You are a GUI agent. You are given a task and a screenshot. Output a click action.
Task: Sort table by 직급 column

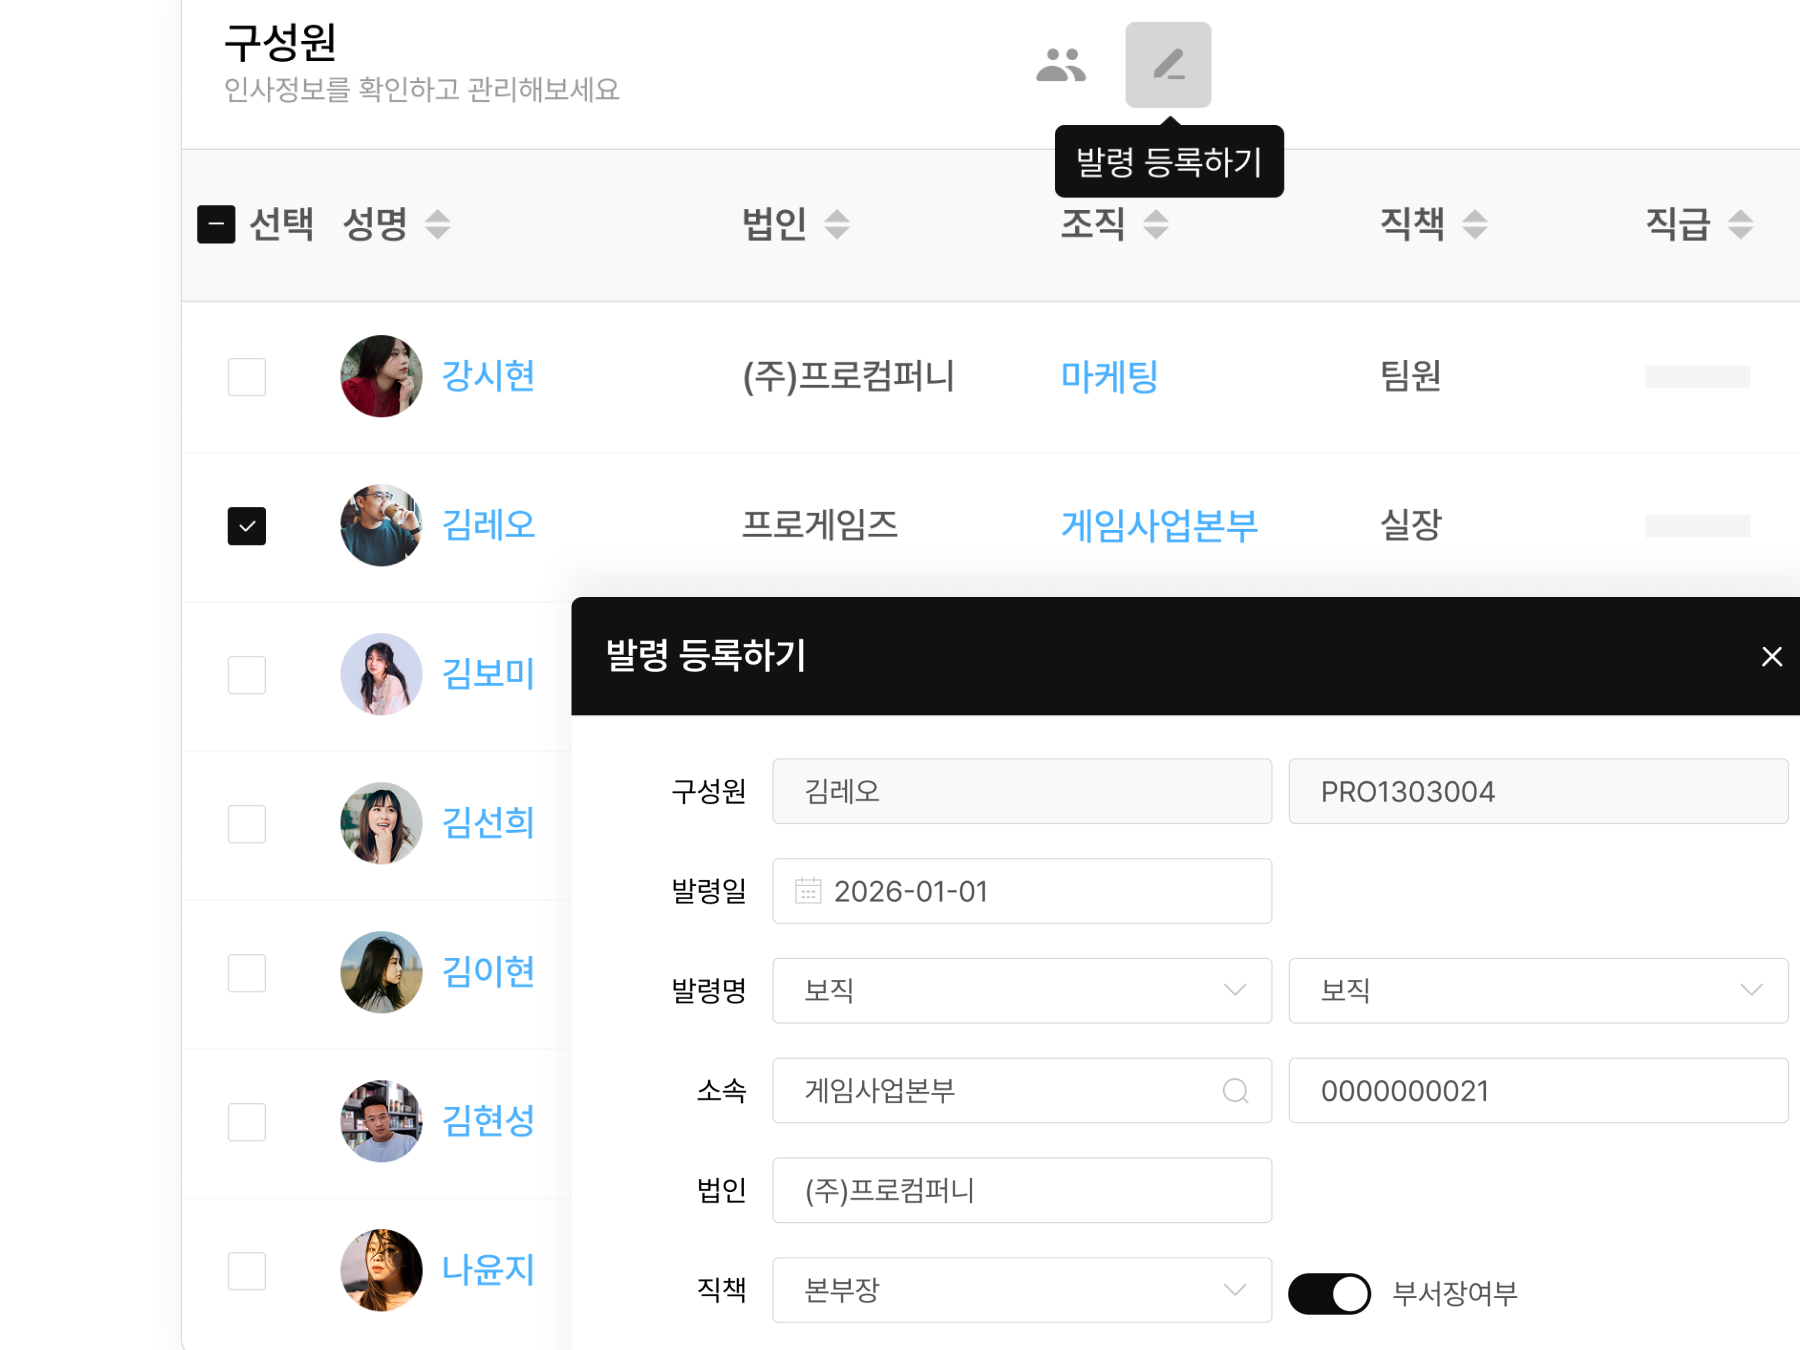point(1740,225)
